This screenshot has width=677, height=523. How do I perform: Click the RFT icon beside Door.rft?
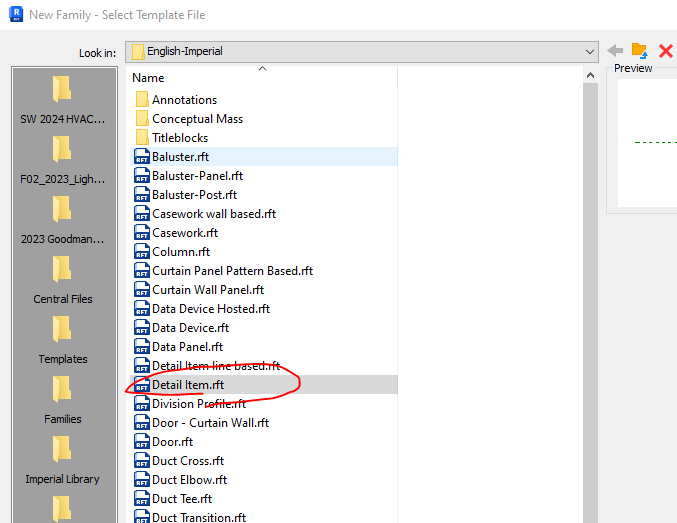tap(142, 442)
